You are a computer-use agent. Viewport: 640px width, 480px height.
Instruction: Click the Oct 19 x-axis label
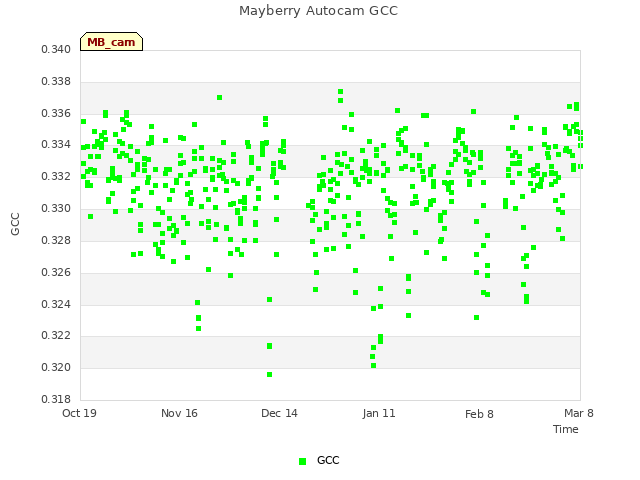click(x=79, y=413)
